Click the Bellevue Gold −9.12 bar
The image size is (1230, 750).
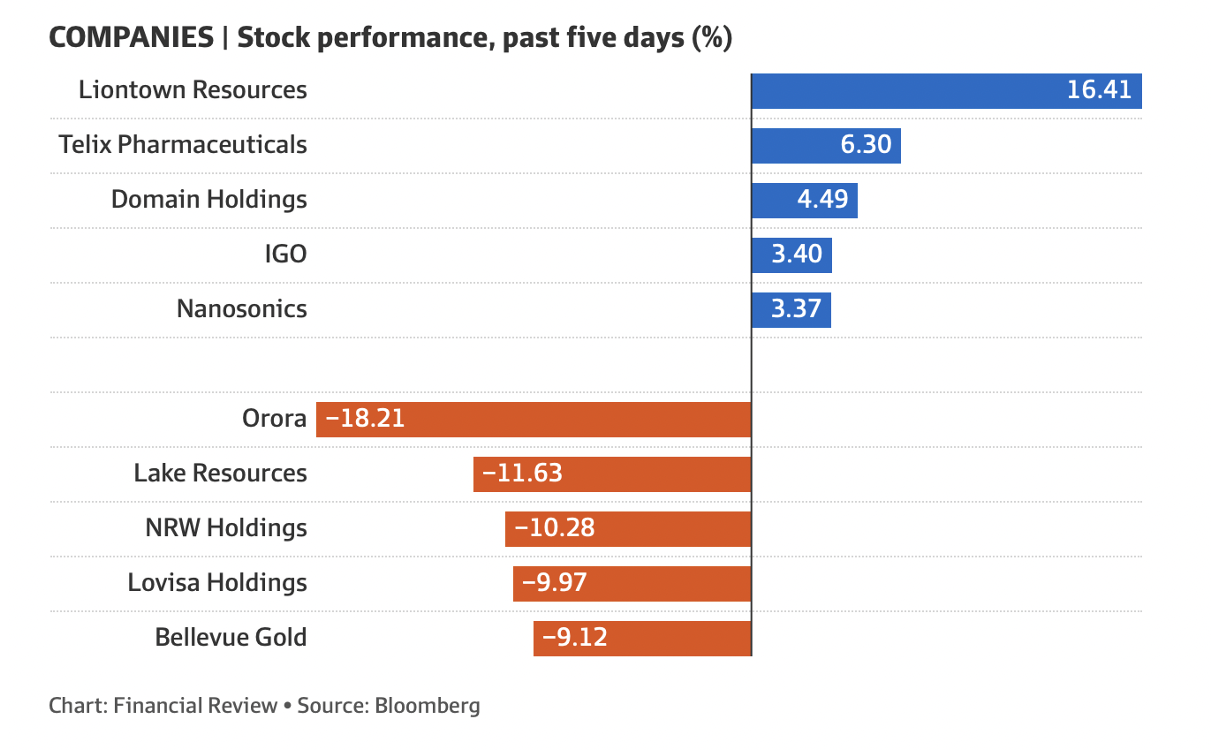click(642, 637)
